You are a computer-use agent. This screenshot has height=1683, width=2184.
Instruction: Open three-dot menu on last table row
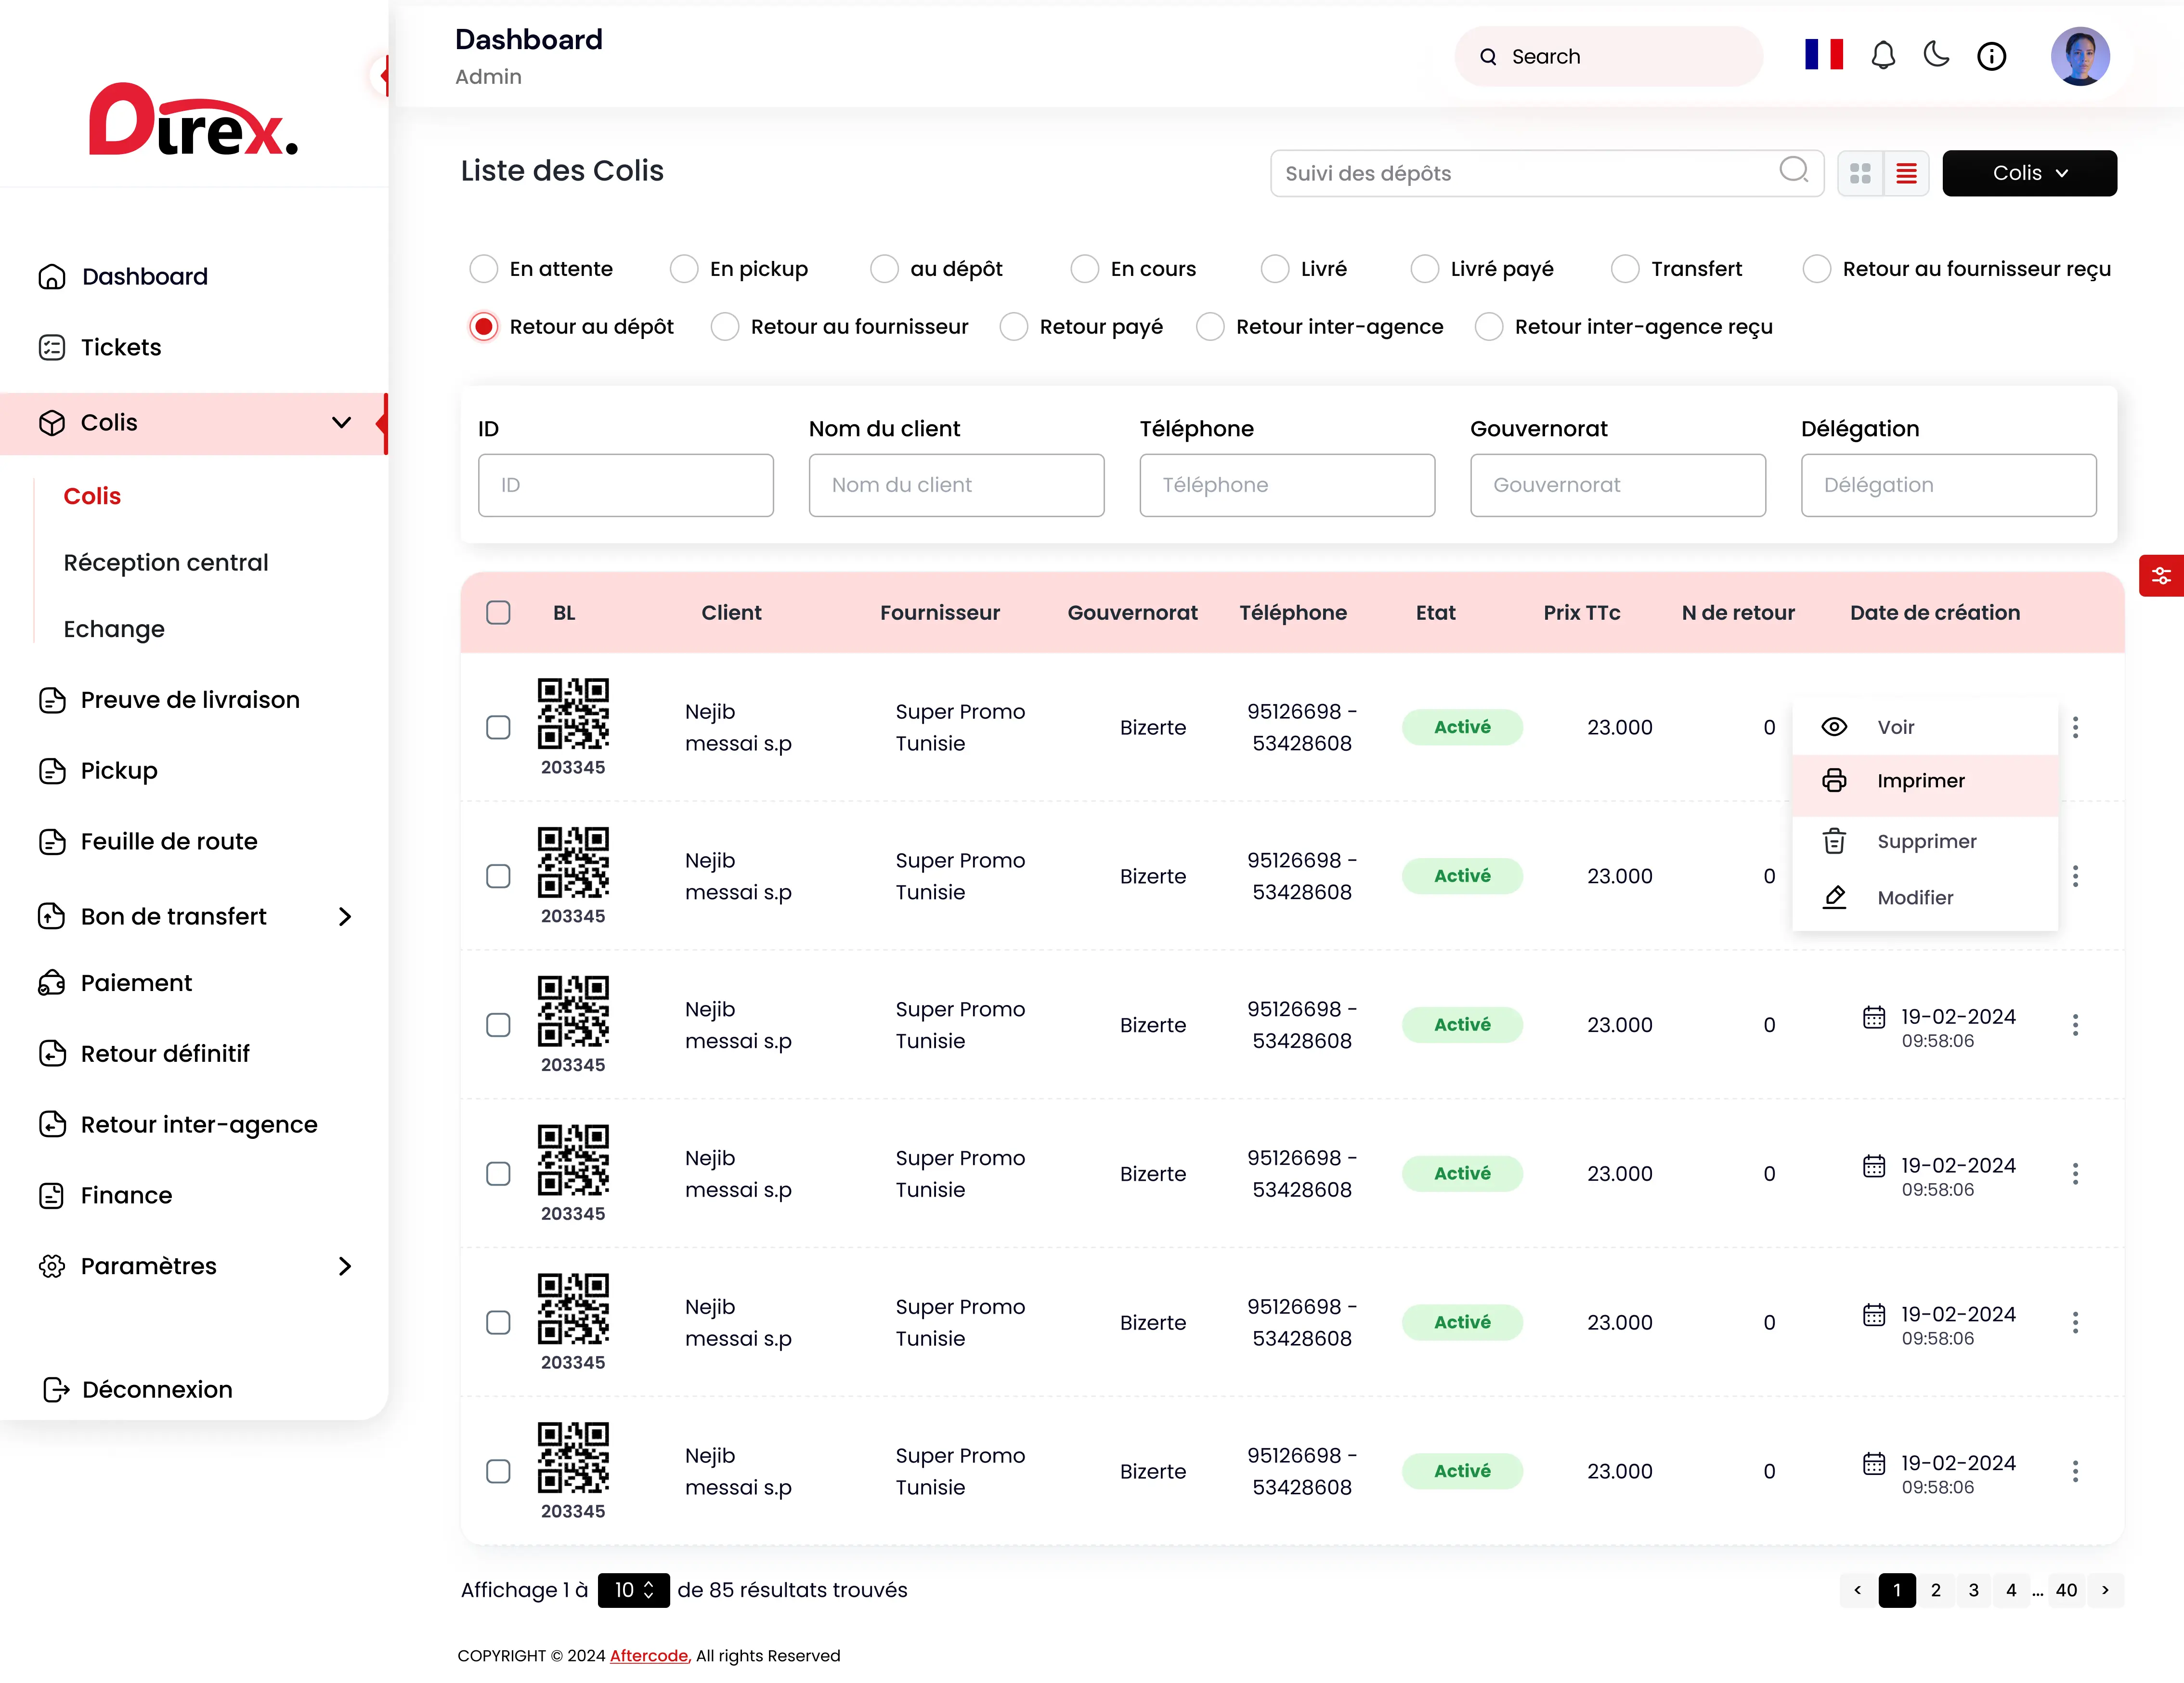(2075, 1471)
